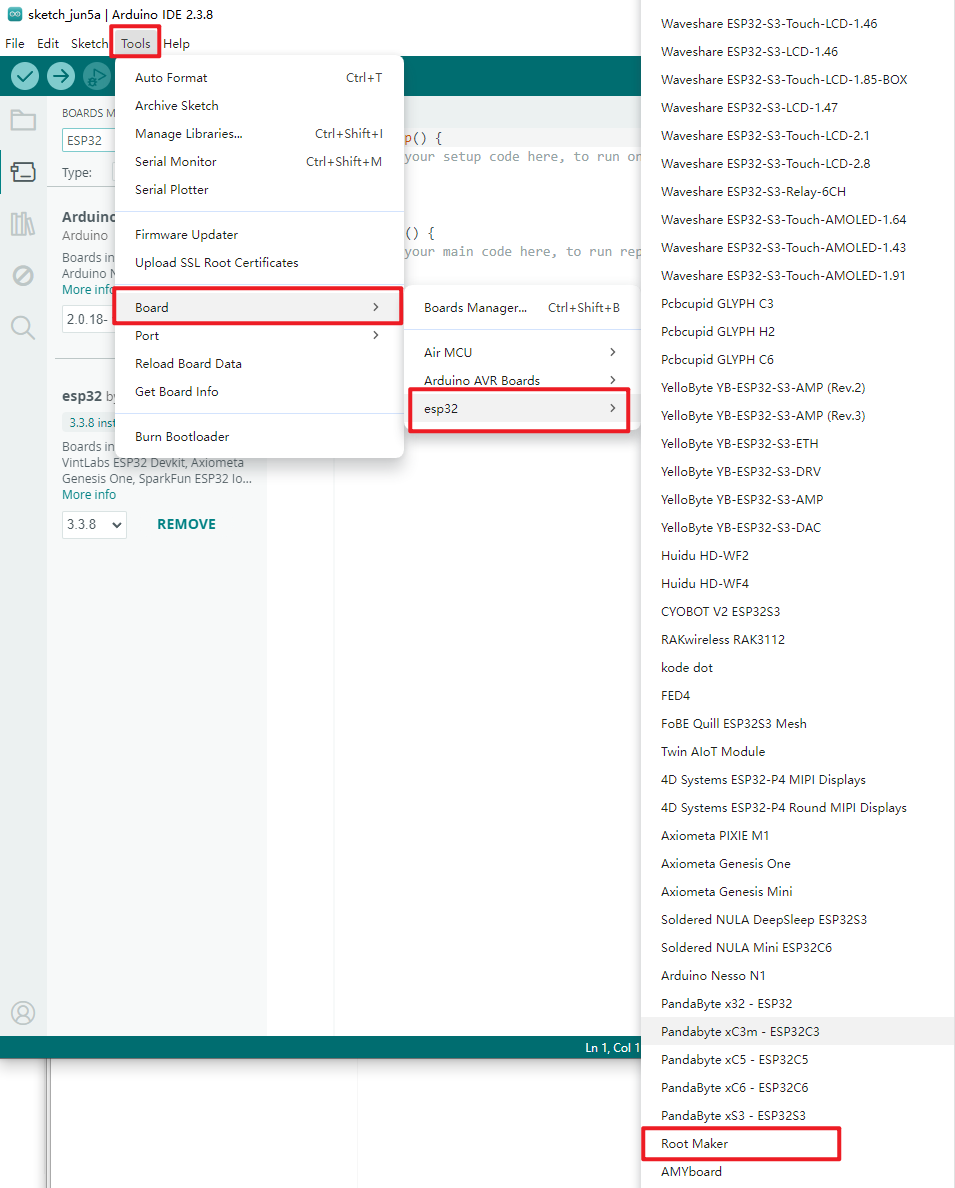The width and height of the screenshot is (955, 1188).
Task: Click the ESP32 boards search field
Action: (x=88, y=140)
